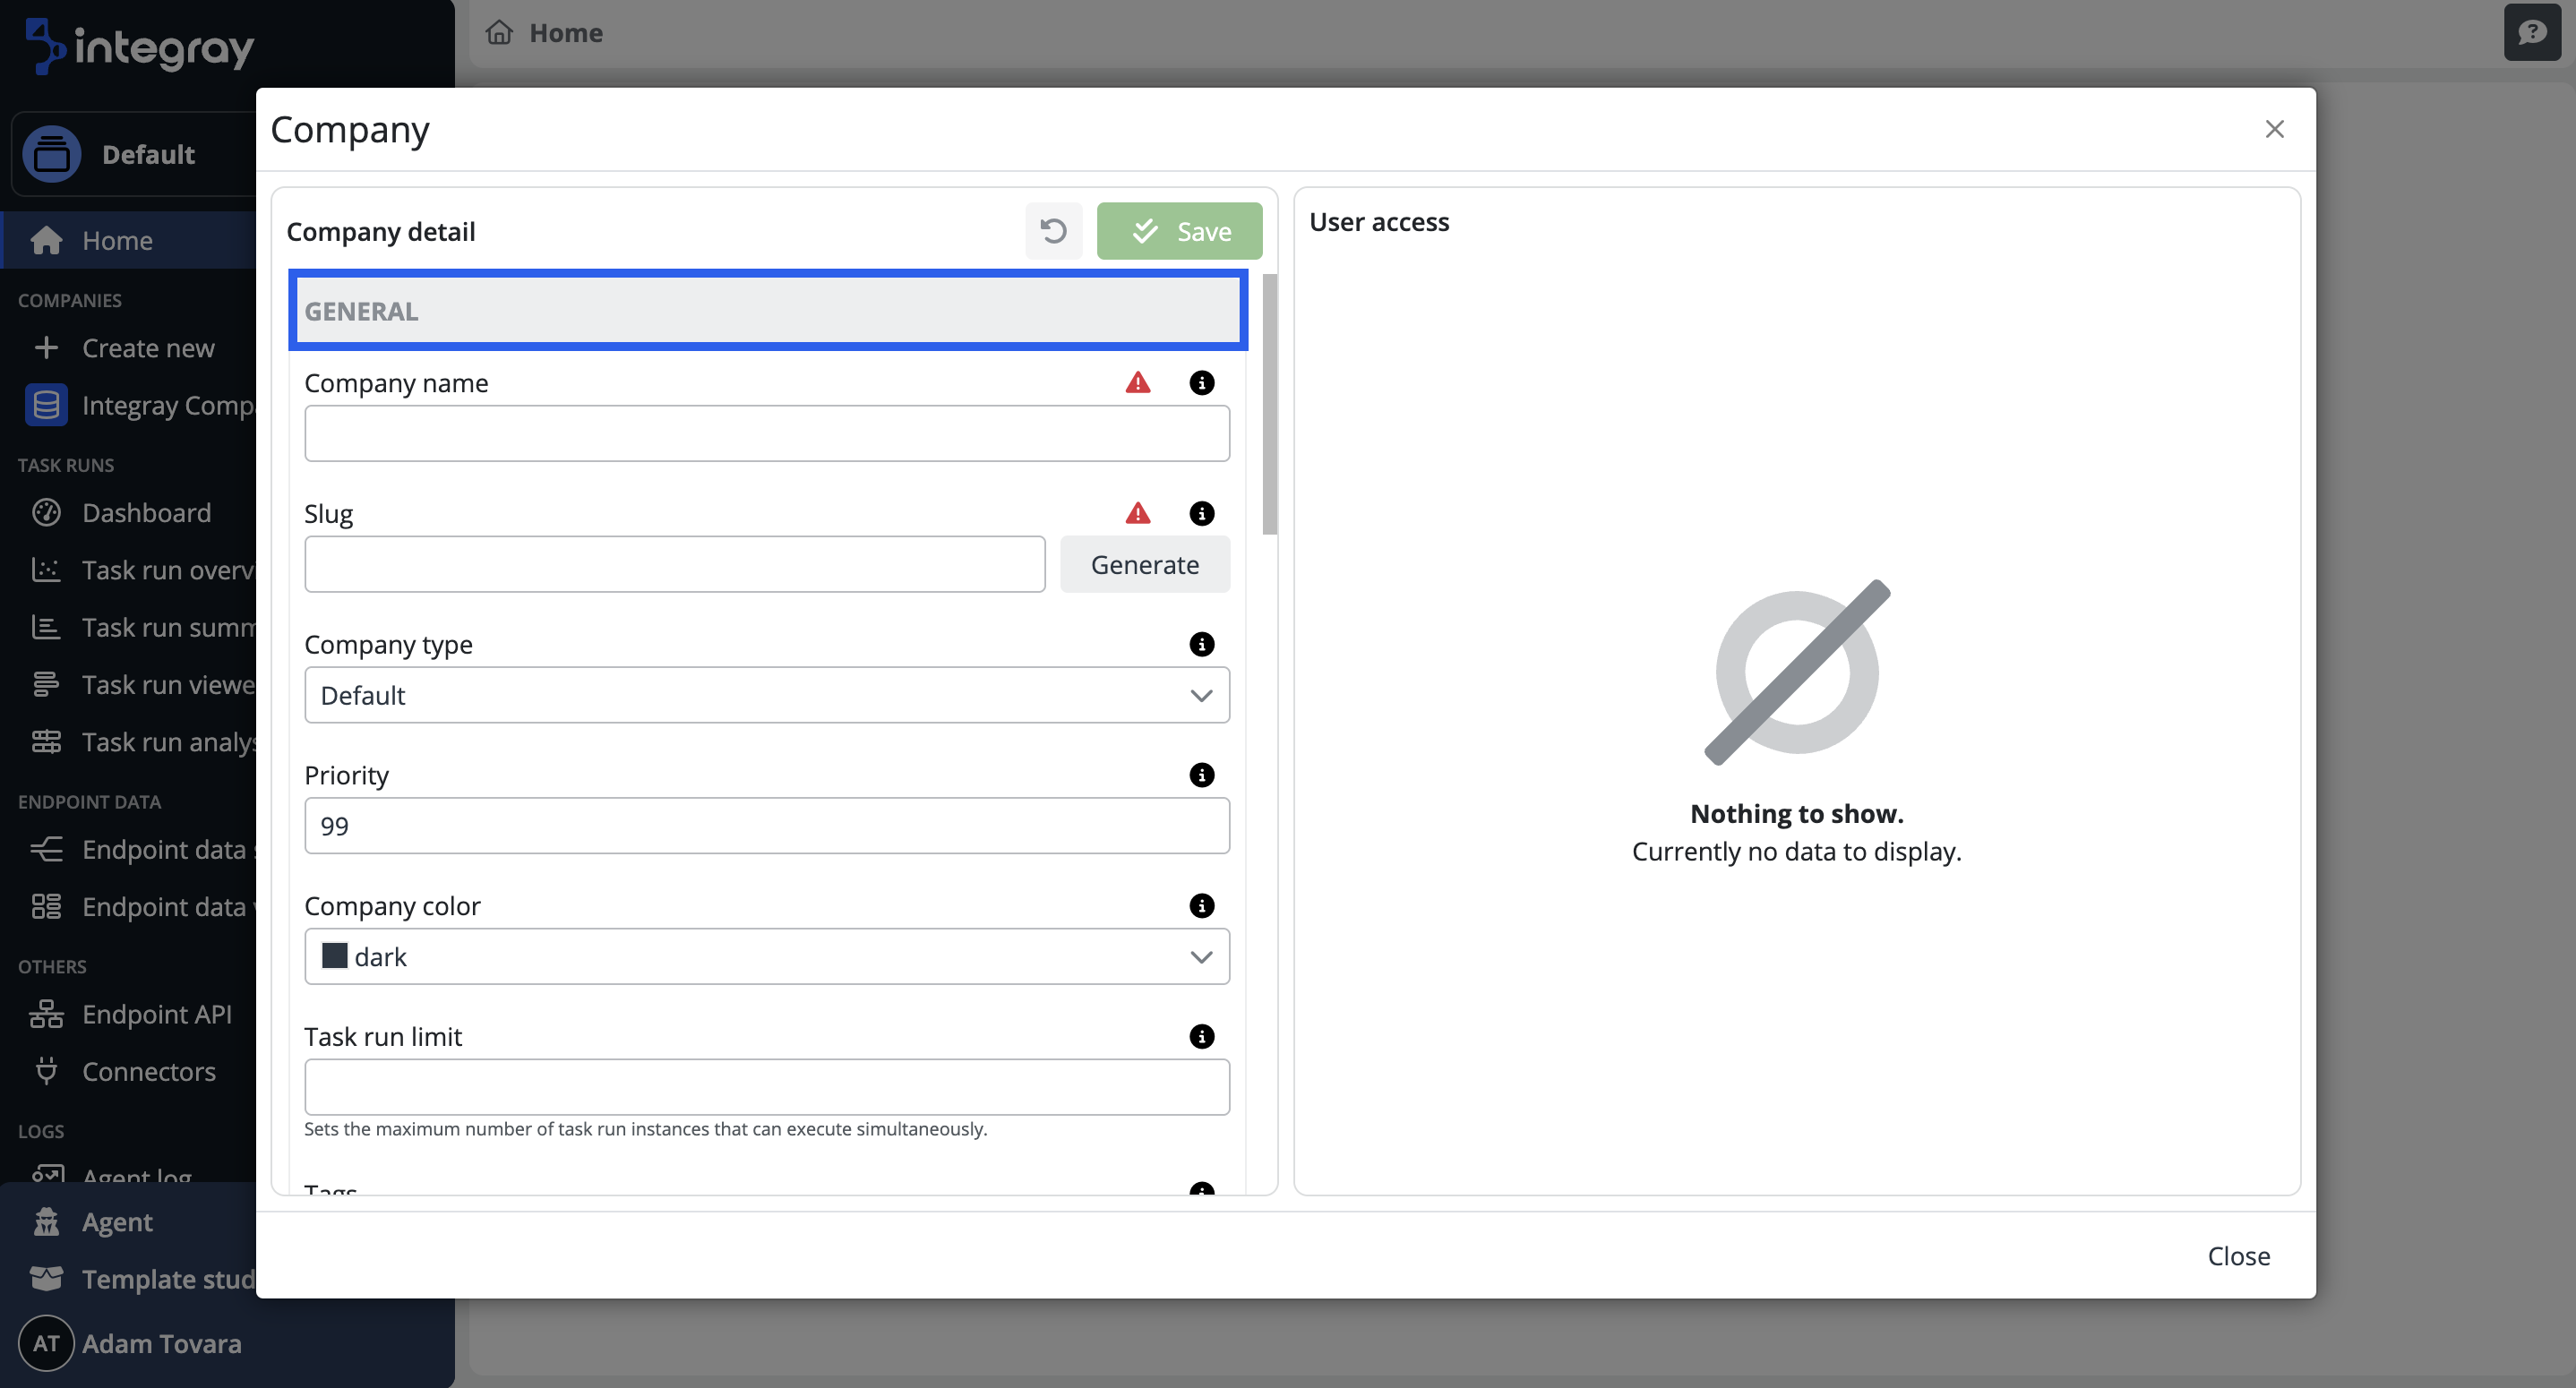Expand the Company color dropdown
This screenshot has height=1388, width=2576.
click(766, 957)
